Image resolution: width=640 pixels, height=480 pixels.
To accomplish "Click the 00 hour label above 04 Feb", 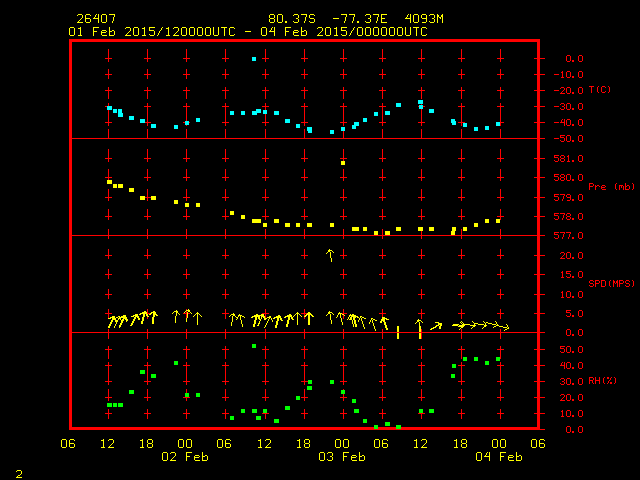I will tap(499, 444).
